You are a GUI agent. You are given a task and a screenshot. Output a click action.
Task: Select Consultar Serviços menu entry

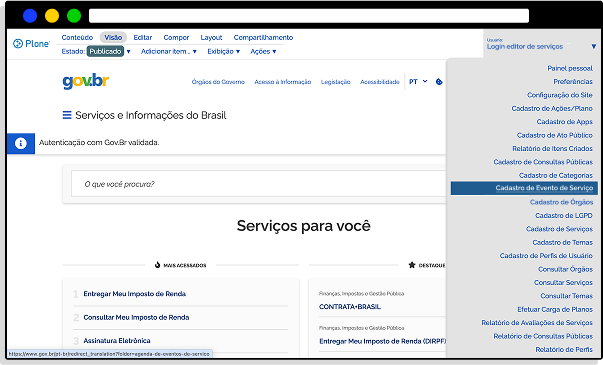[563, 282]
